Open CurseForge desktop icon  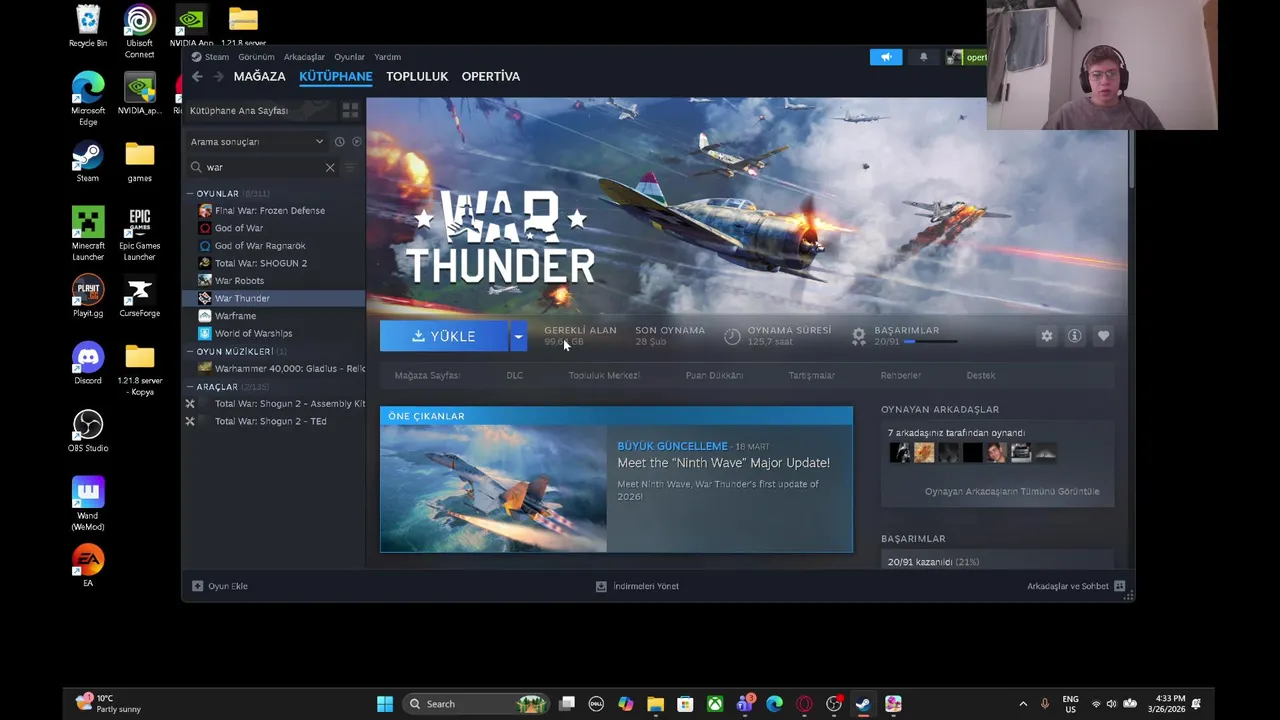(x=139, y=298)
